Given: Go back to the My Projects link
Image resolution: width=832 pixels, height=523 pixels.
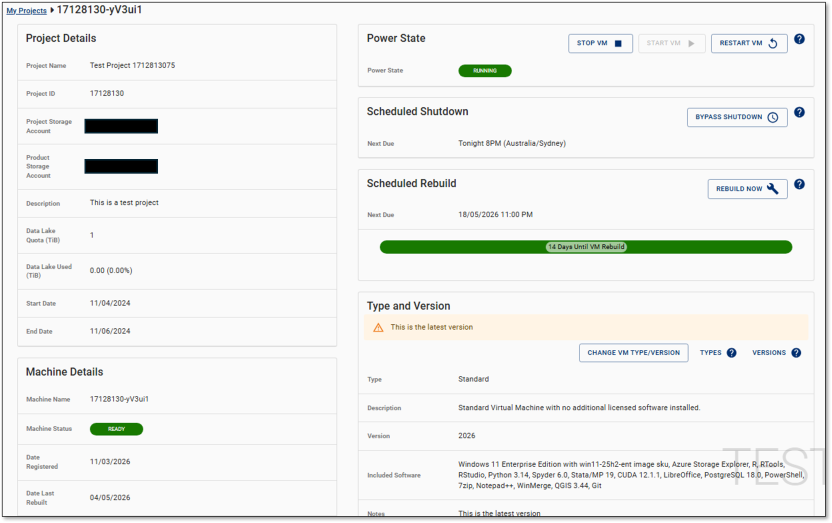Looking at the screenshot, I should 27,11.
